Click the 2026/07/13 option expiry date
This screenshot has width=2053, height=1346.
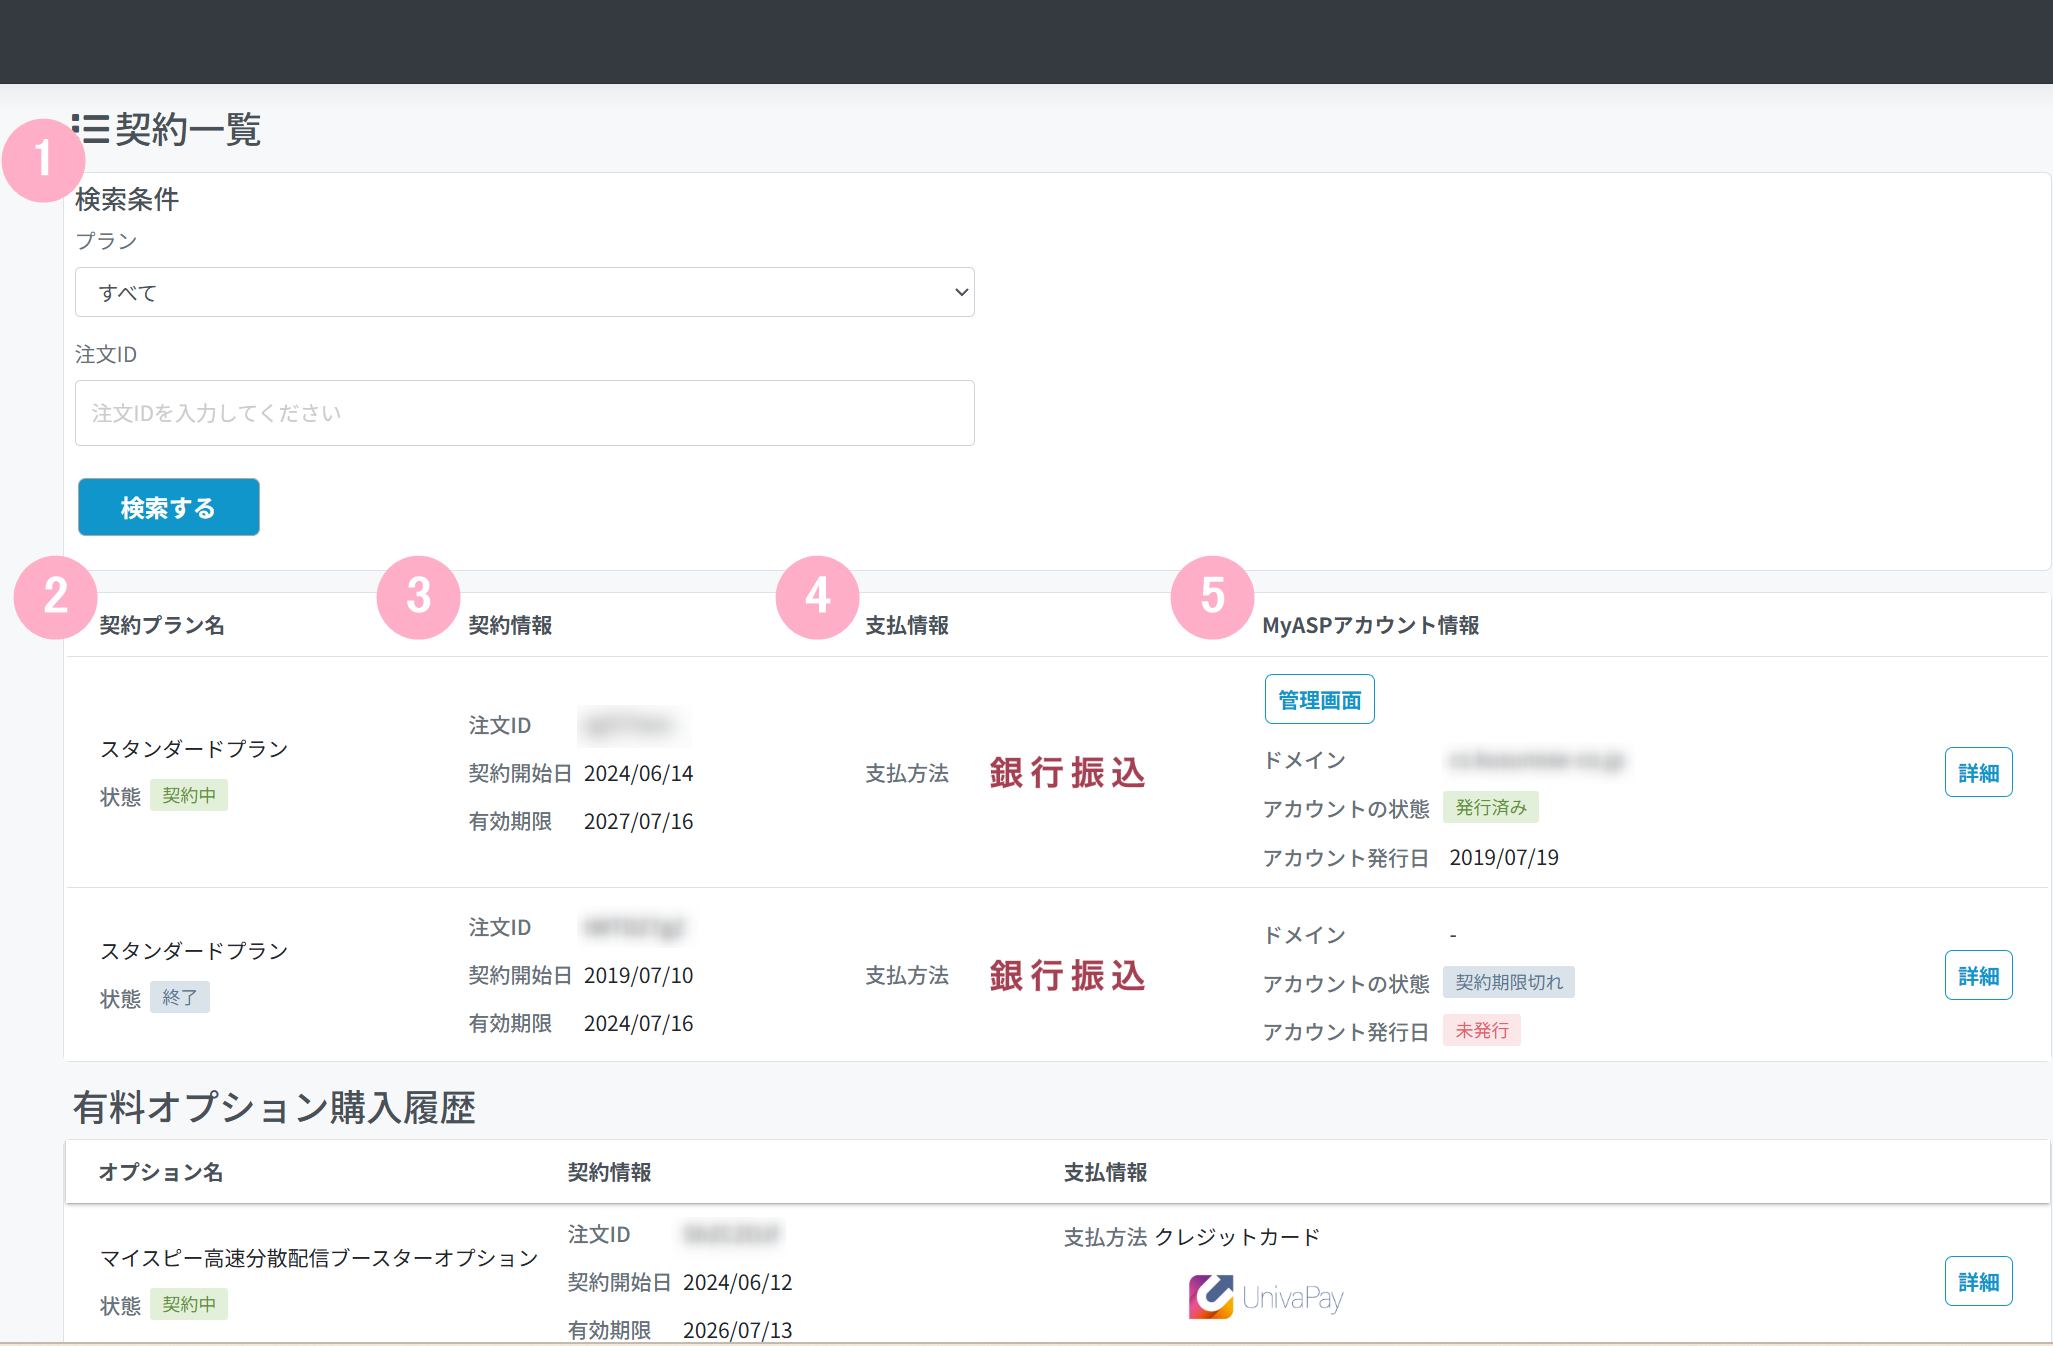[x=737, y=1330]
